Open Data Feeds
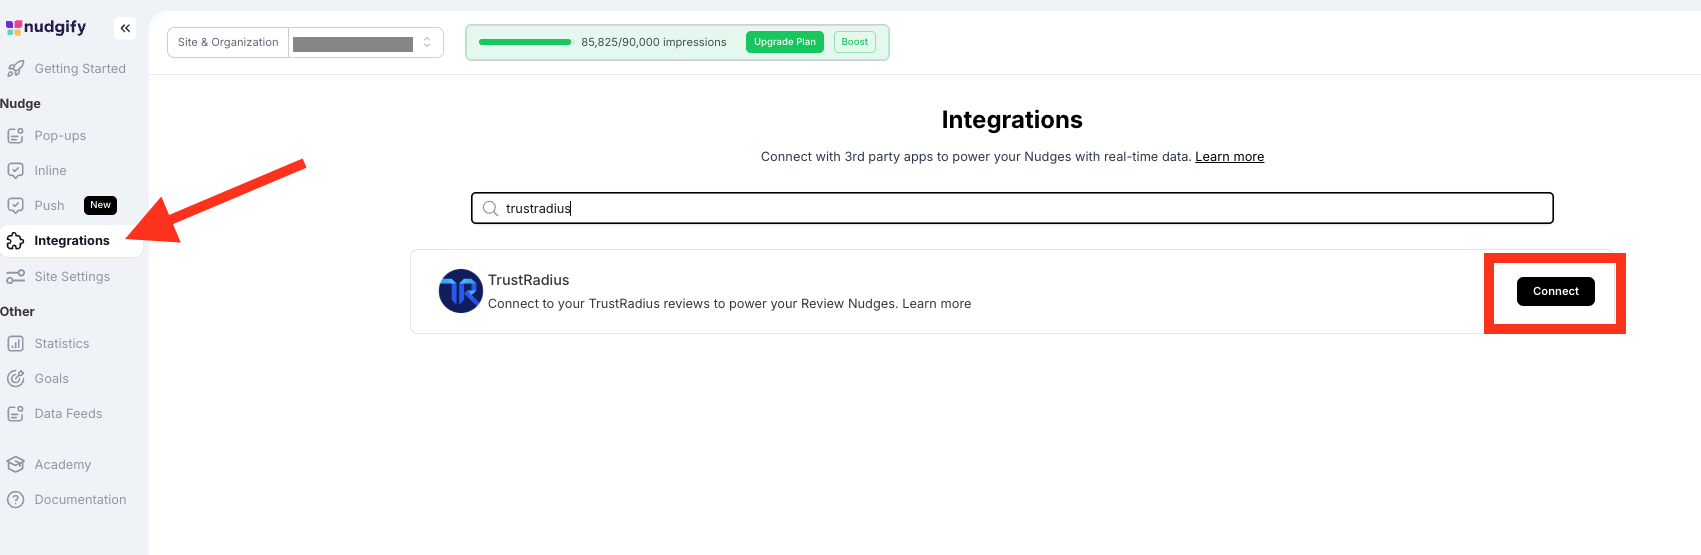 [x=68, y=414]
